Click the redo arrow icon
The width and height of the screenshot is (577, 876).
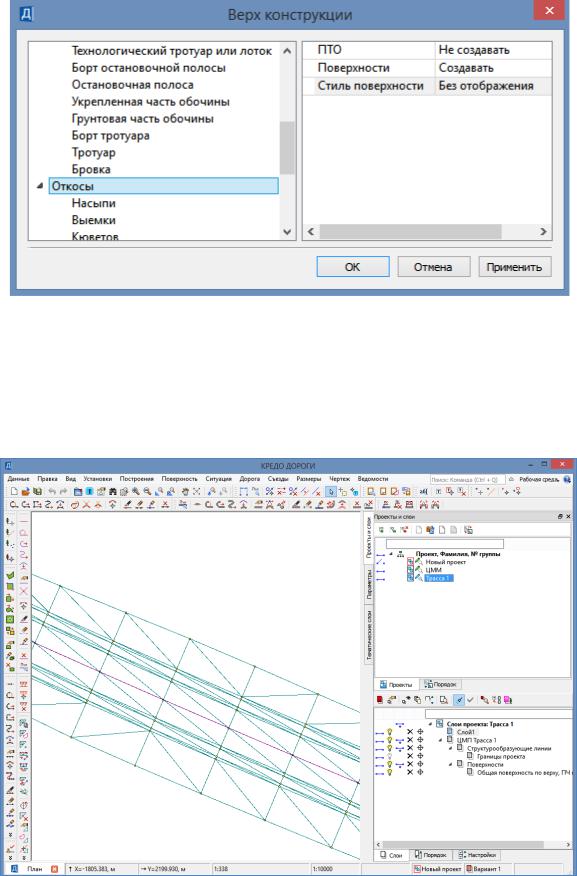(x=63, y=492)
